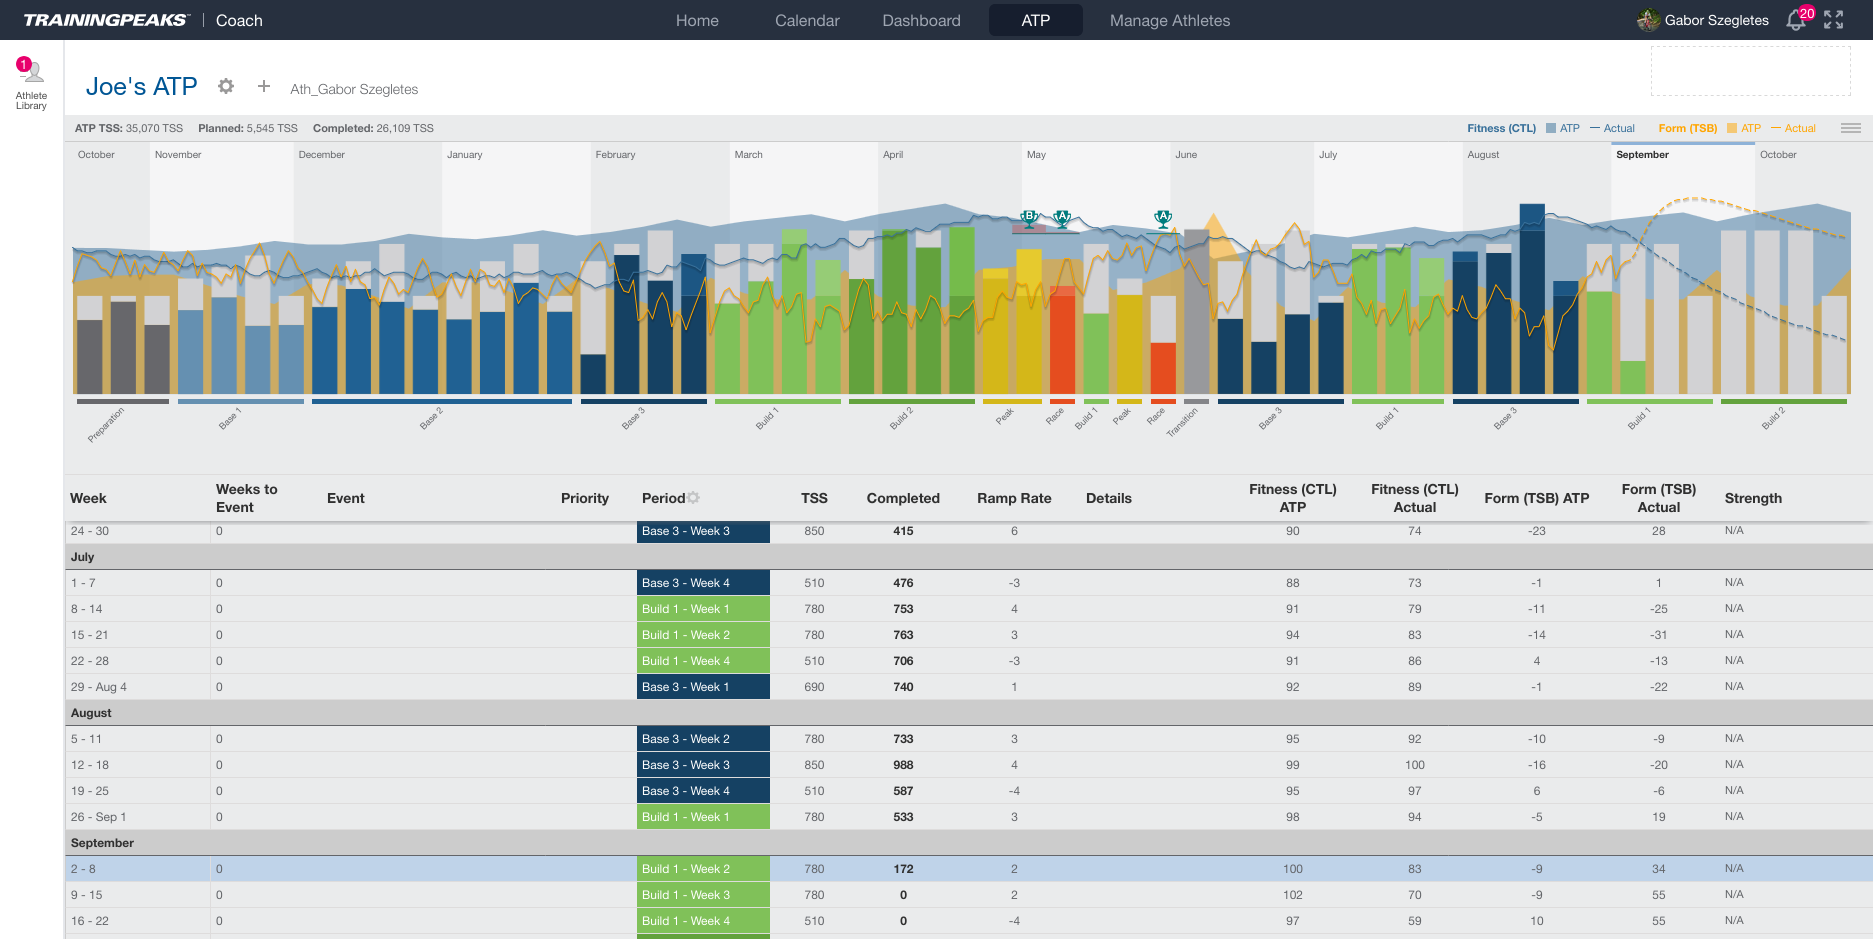Toggle Fitness (CTL) ATP series in legend
The image size is (1873, 939).
click(1563, 128)
